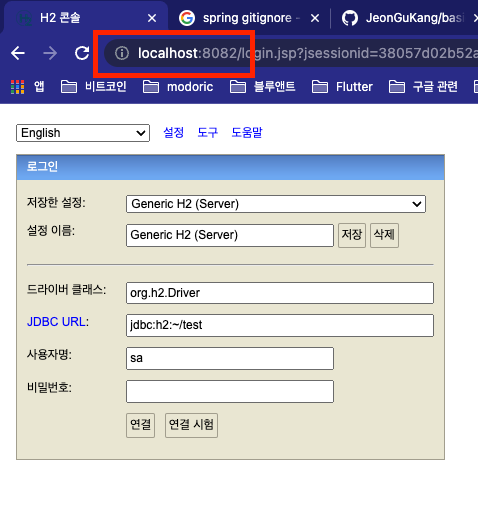Open the 구글 관련 bookmark folder
This screenshot has width=478, height=520.
423,87
